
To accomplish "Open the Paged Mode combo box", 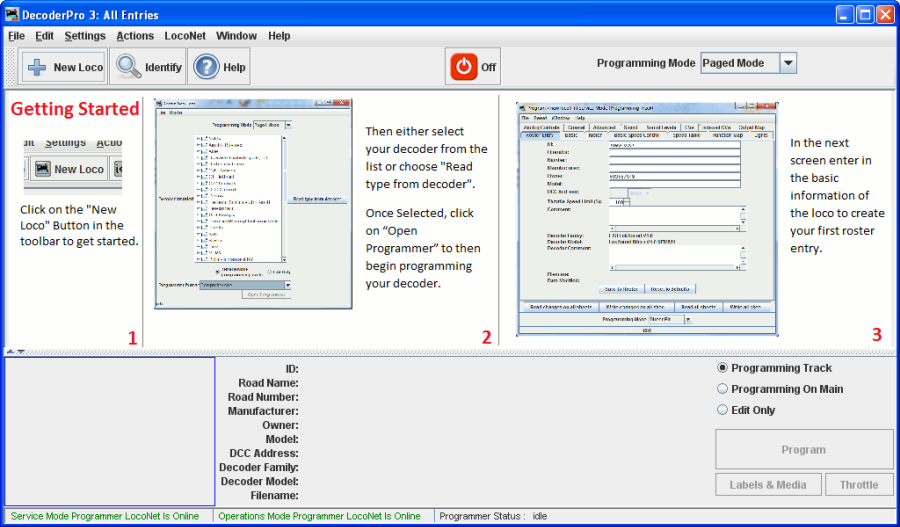I will (738, 63).
